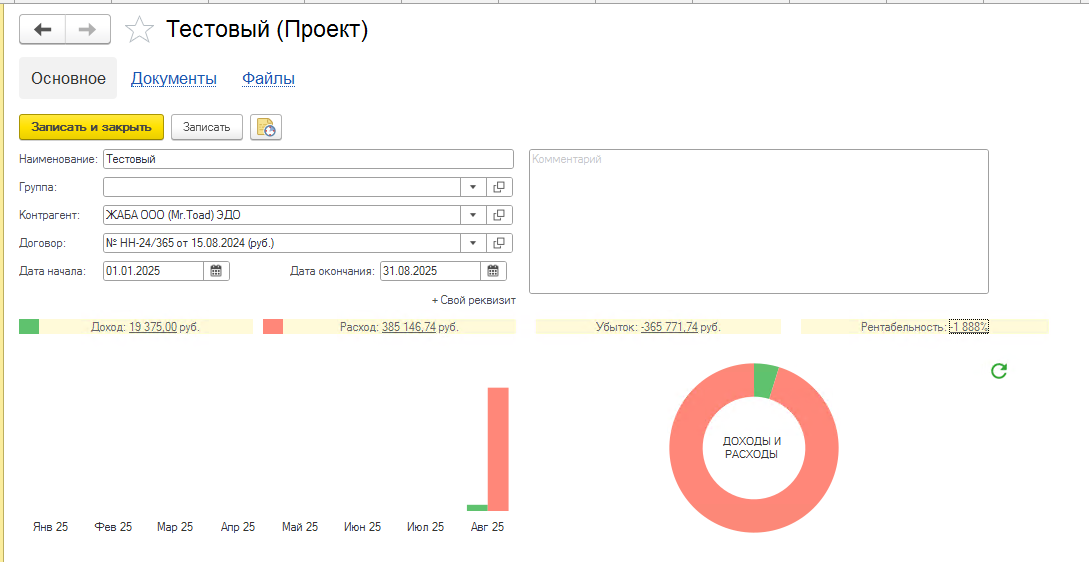The height and width of the screenshot is (562, 1089).
Task: Add a custom field via + Свой реквизит
Action: [474, 301]
